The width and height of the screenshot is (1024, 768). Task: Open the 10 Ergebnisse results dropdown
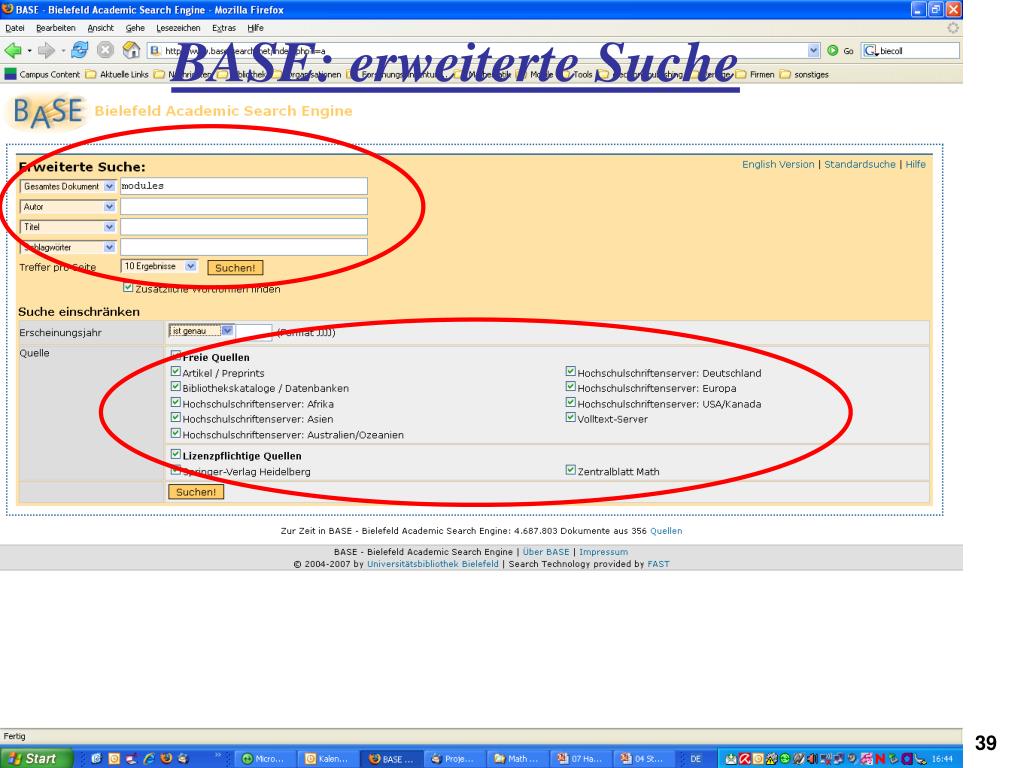pyautogui.click(x=159, y=266)
